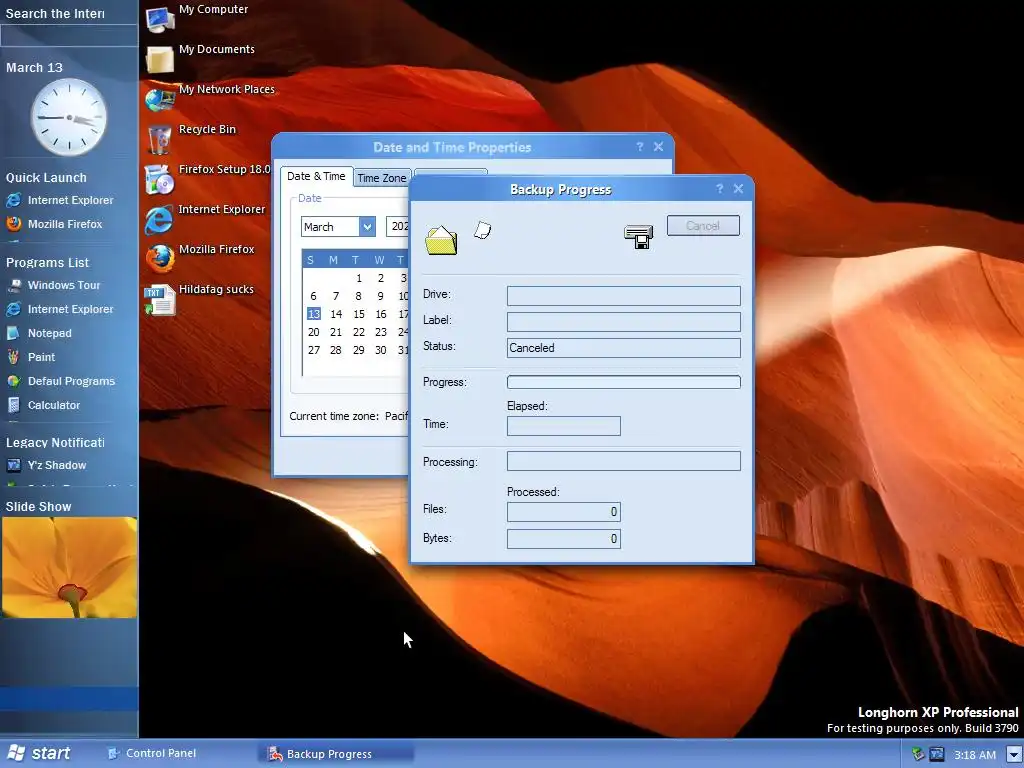Screen dimensions: 1024x768
Task: Close the Date and Time Properties window
Action: [658, 147]
